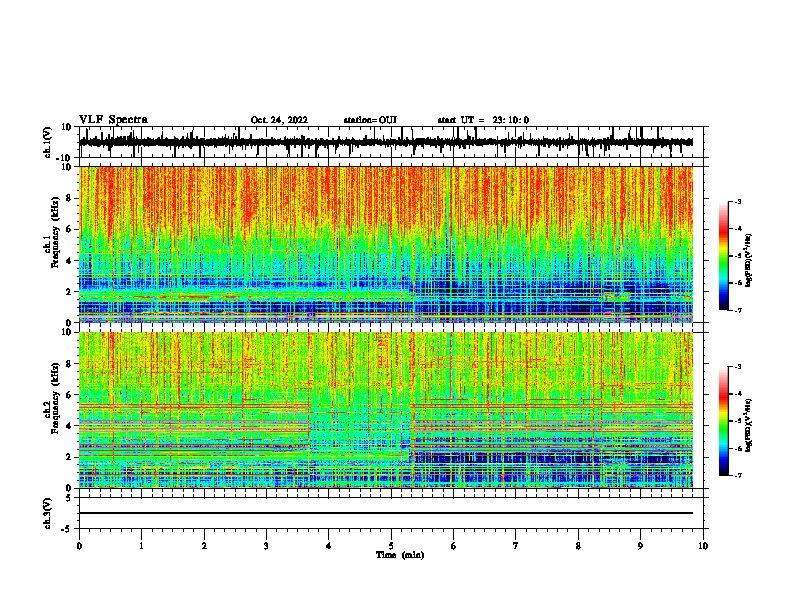Viewport: 792px width, 612px height.
Task: Click the "-7" label on ch.2 color bar
Action: click(x=737, y=476)
